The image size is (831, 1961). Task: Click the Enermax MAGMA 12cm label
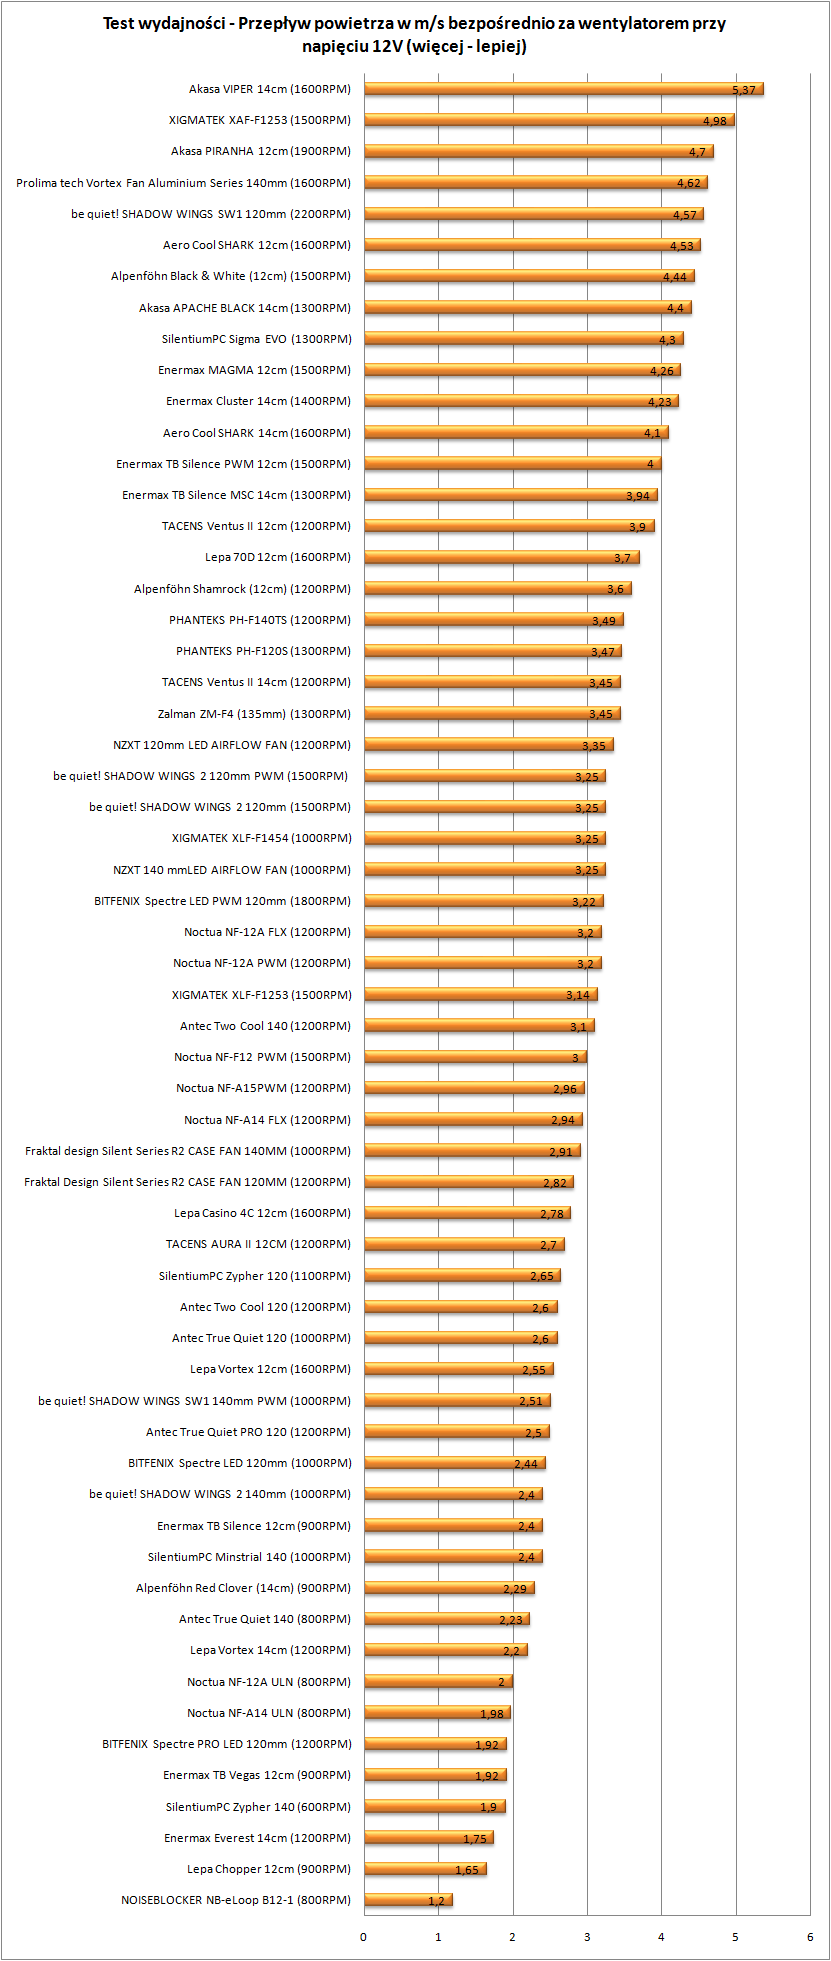tap(254, 370)
